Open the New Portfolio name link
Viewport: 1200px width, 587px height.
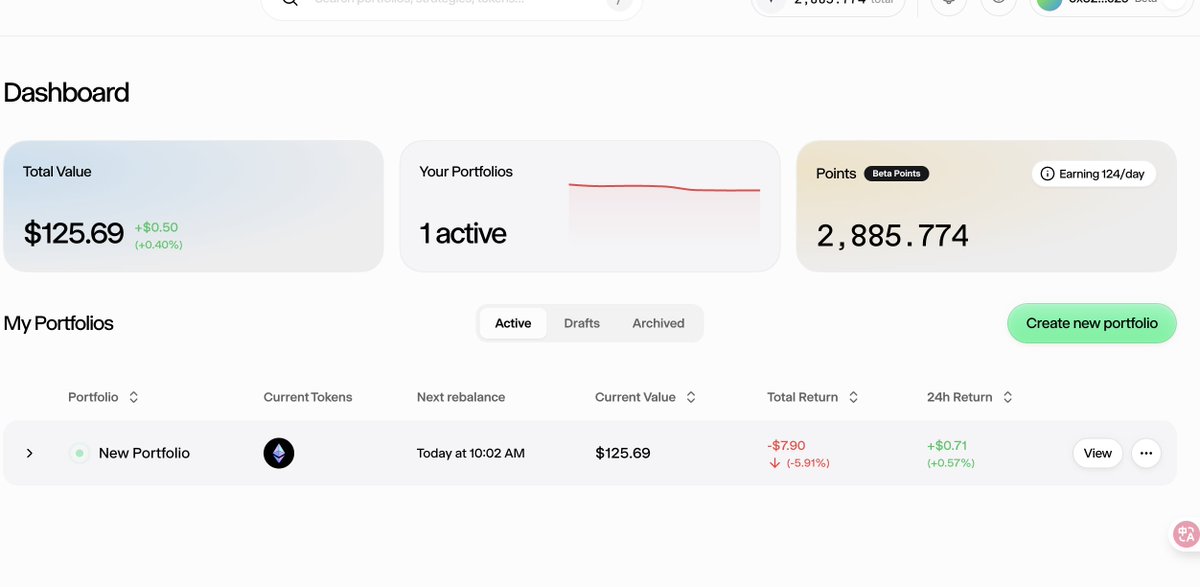tap(144, 453)
